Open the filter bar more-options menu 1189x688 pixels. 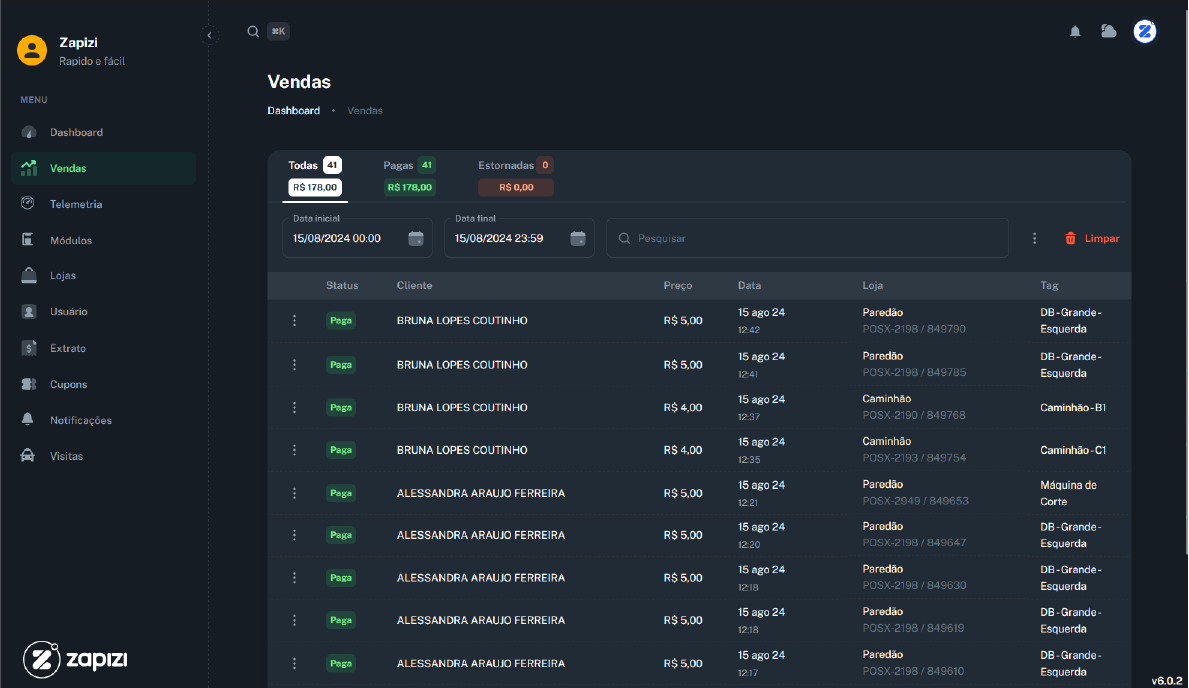[1034, 238]
